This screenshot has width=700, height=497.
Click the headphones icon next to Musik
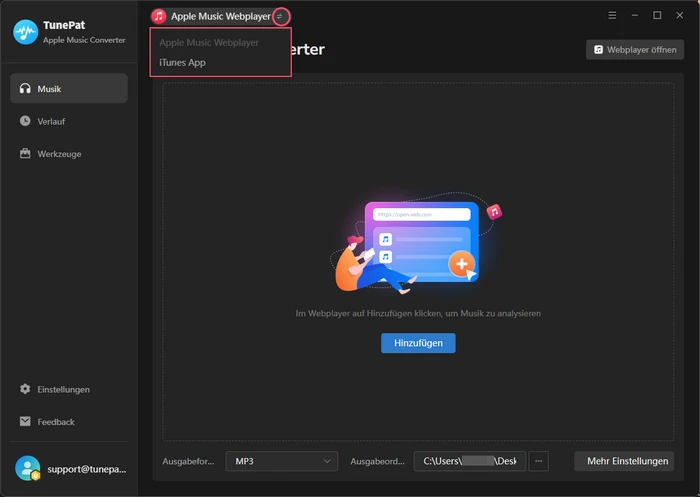[x=25, y=88]
